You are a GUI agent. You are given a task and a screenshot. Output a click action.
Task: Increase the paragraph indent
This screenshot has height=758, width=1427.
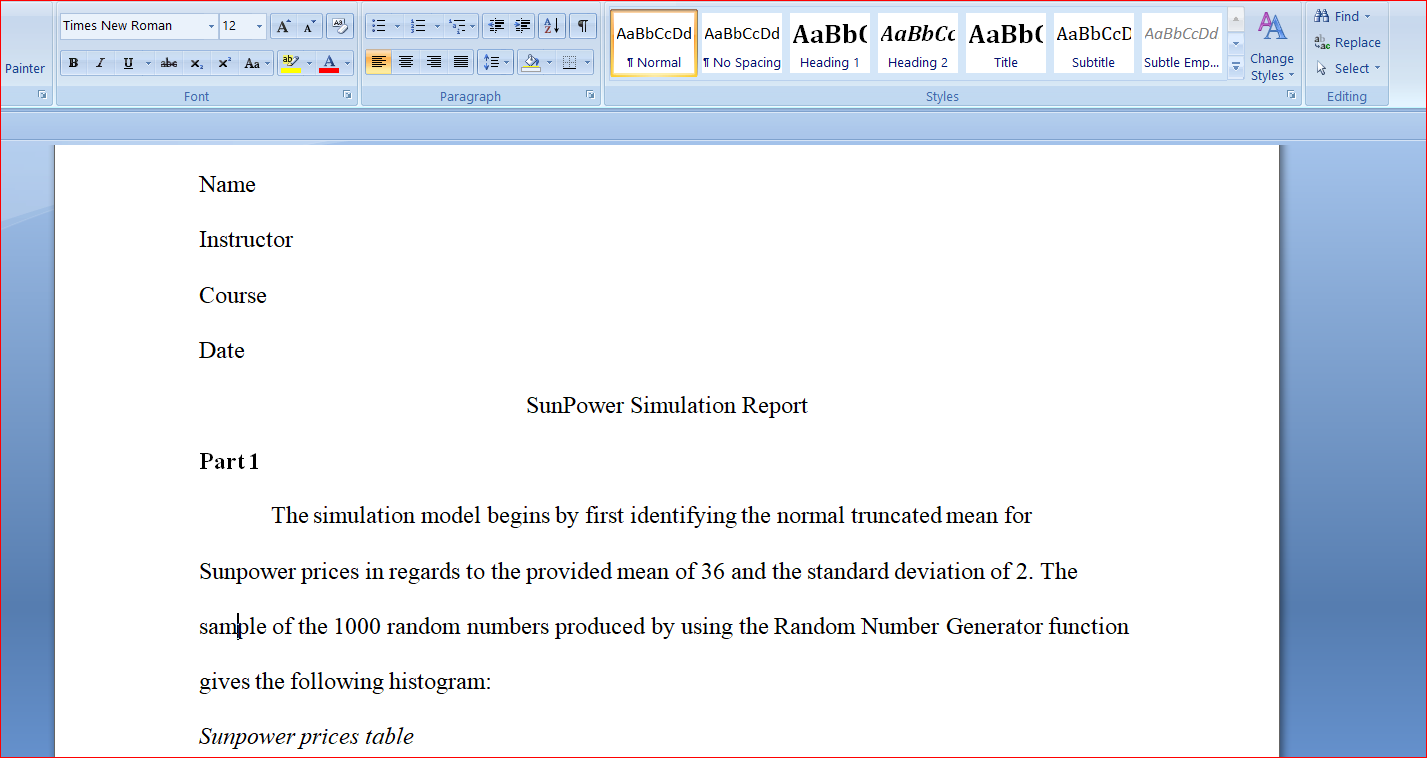click(x=522, y=26)
